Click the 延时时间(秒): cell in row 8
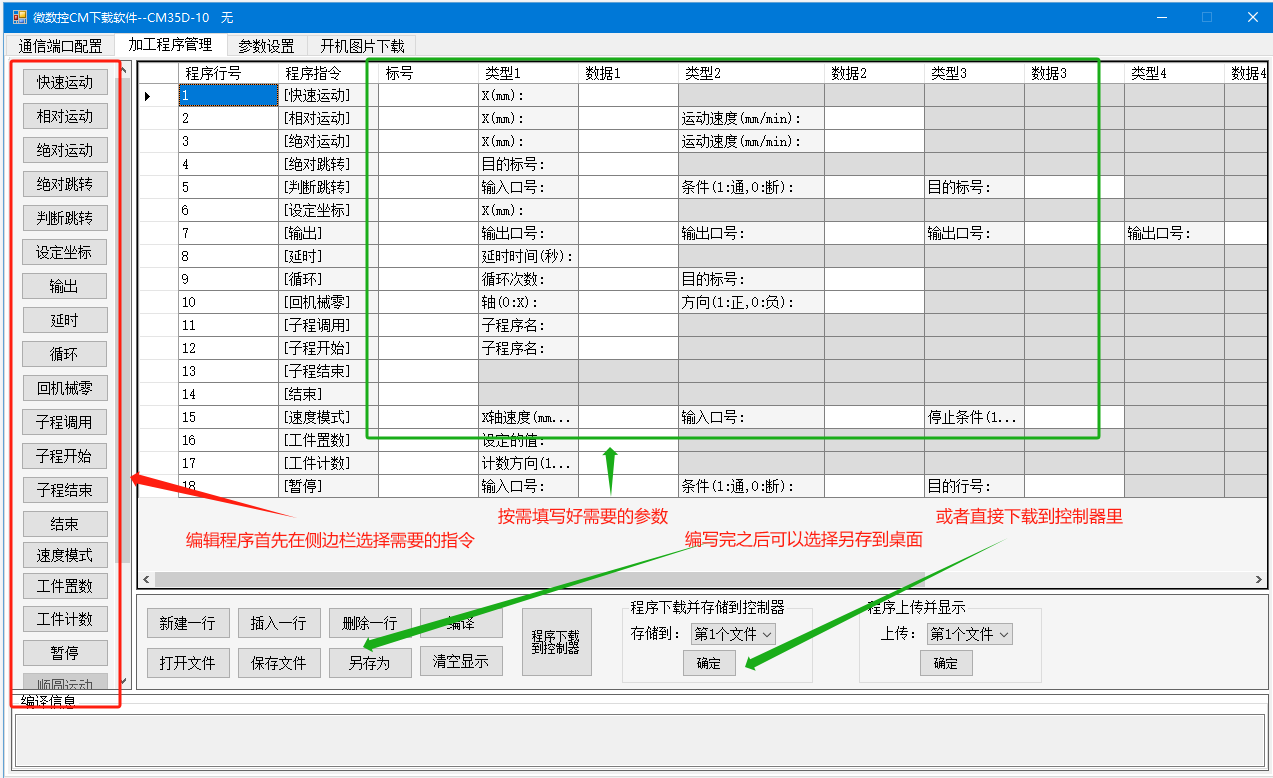 tap(529, 256)
